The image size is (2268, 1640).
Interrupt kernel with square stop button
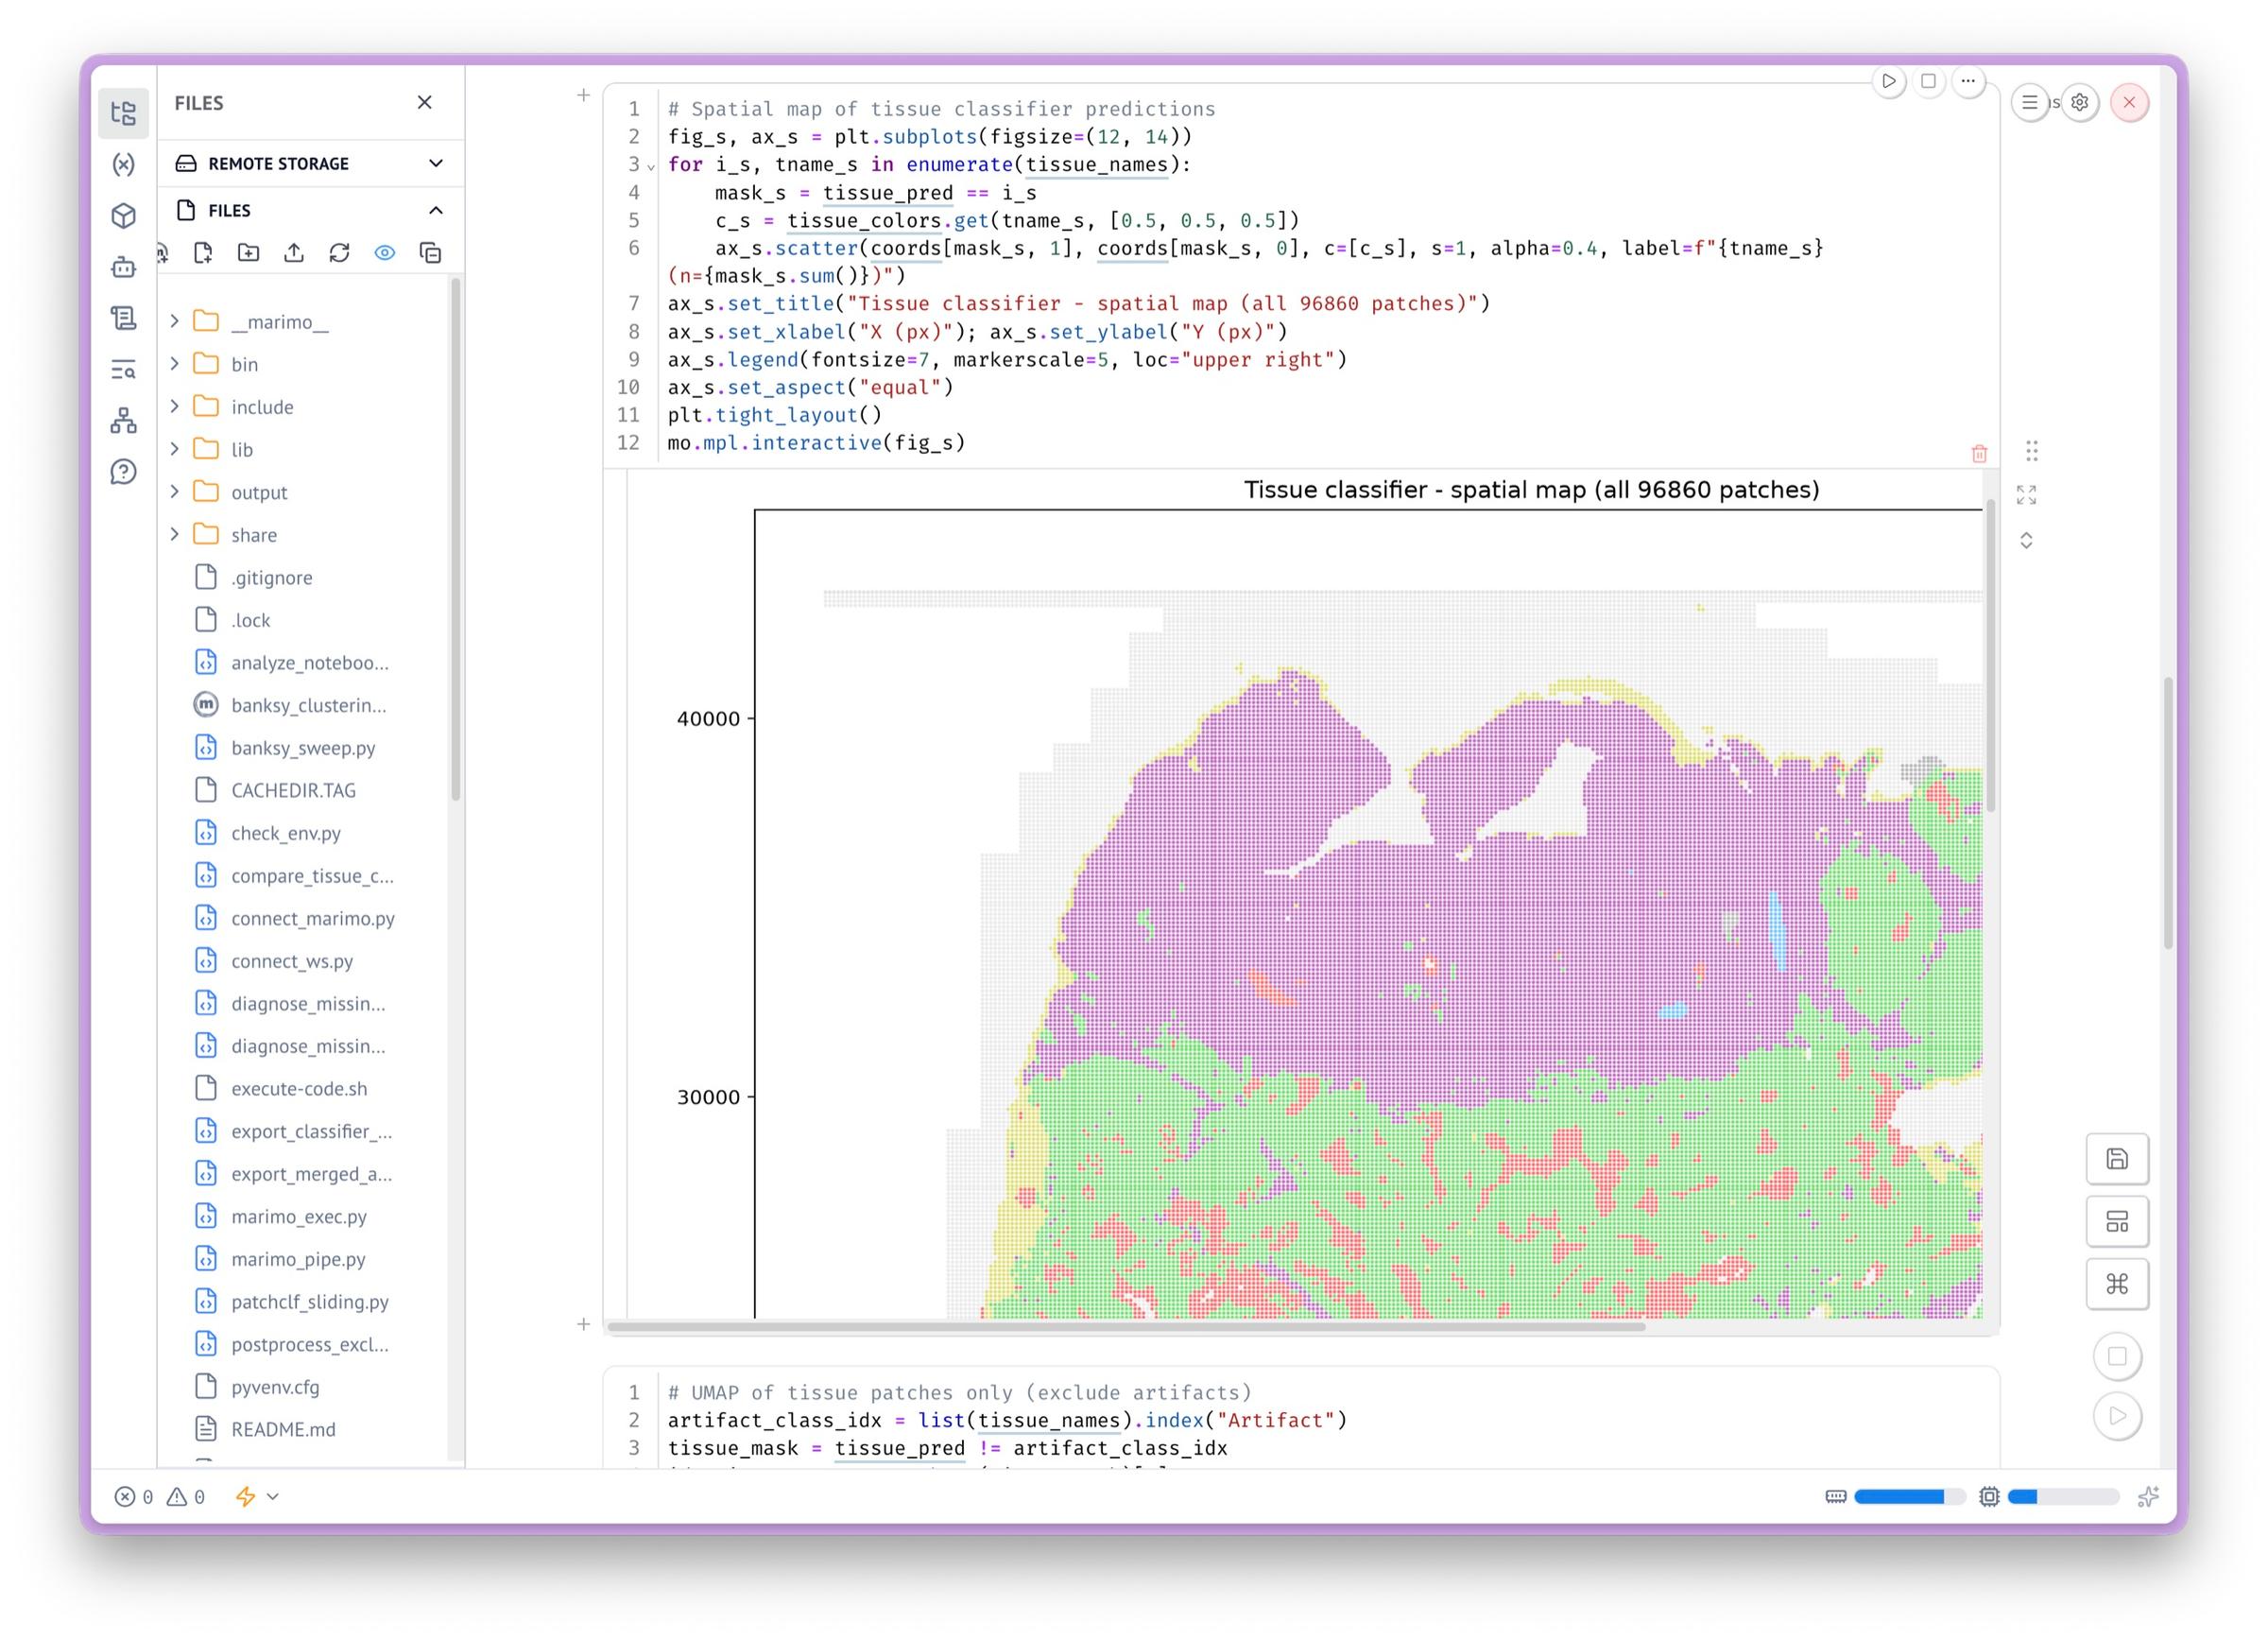tap(2117, 1356)
